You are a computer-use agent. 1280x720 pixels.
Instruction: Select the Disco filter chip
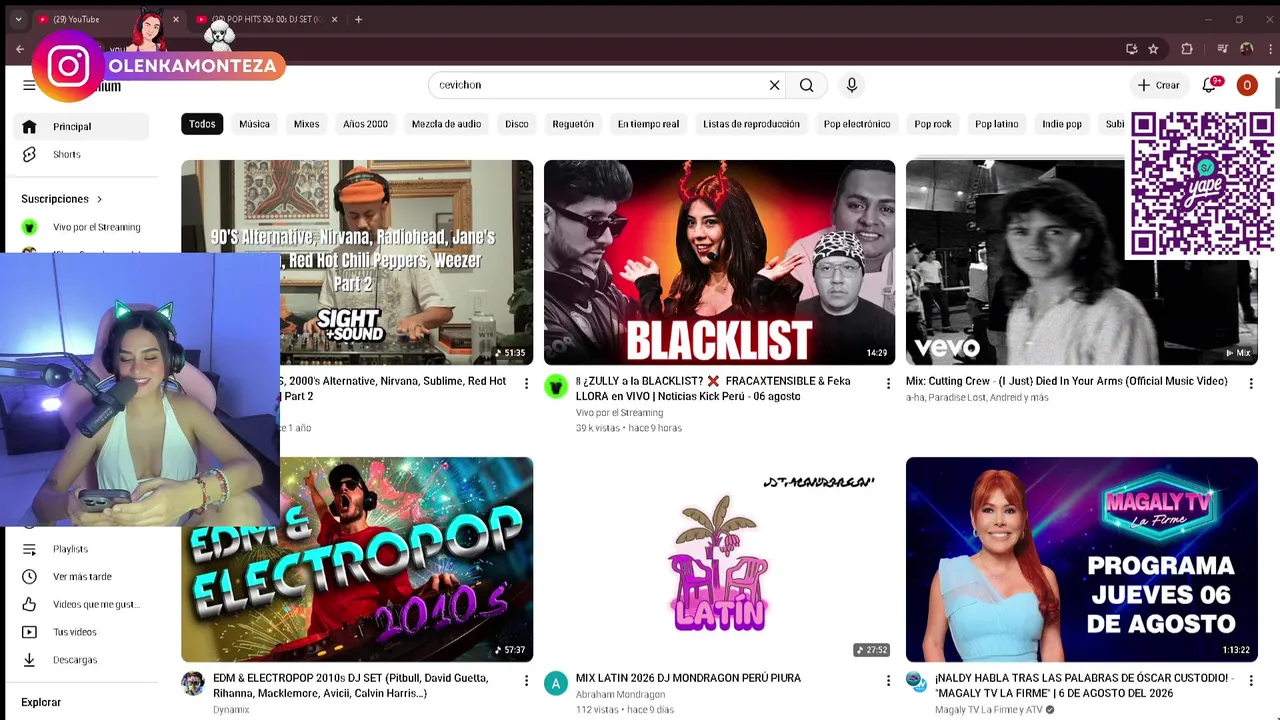coord(517,124)
